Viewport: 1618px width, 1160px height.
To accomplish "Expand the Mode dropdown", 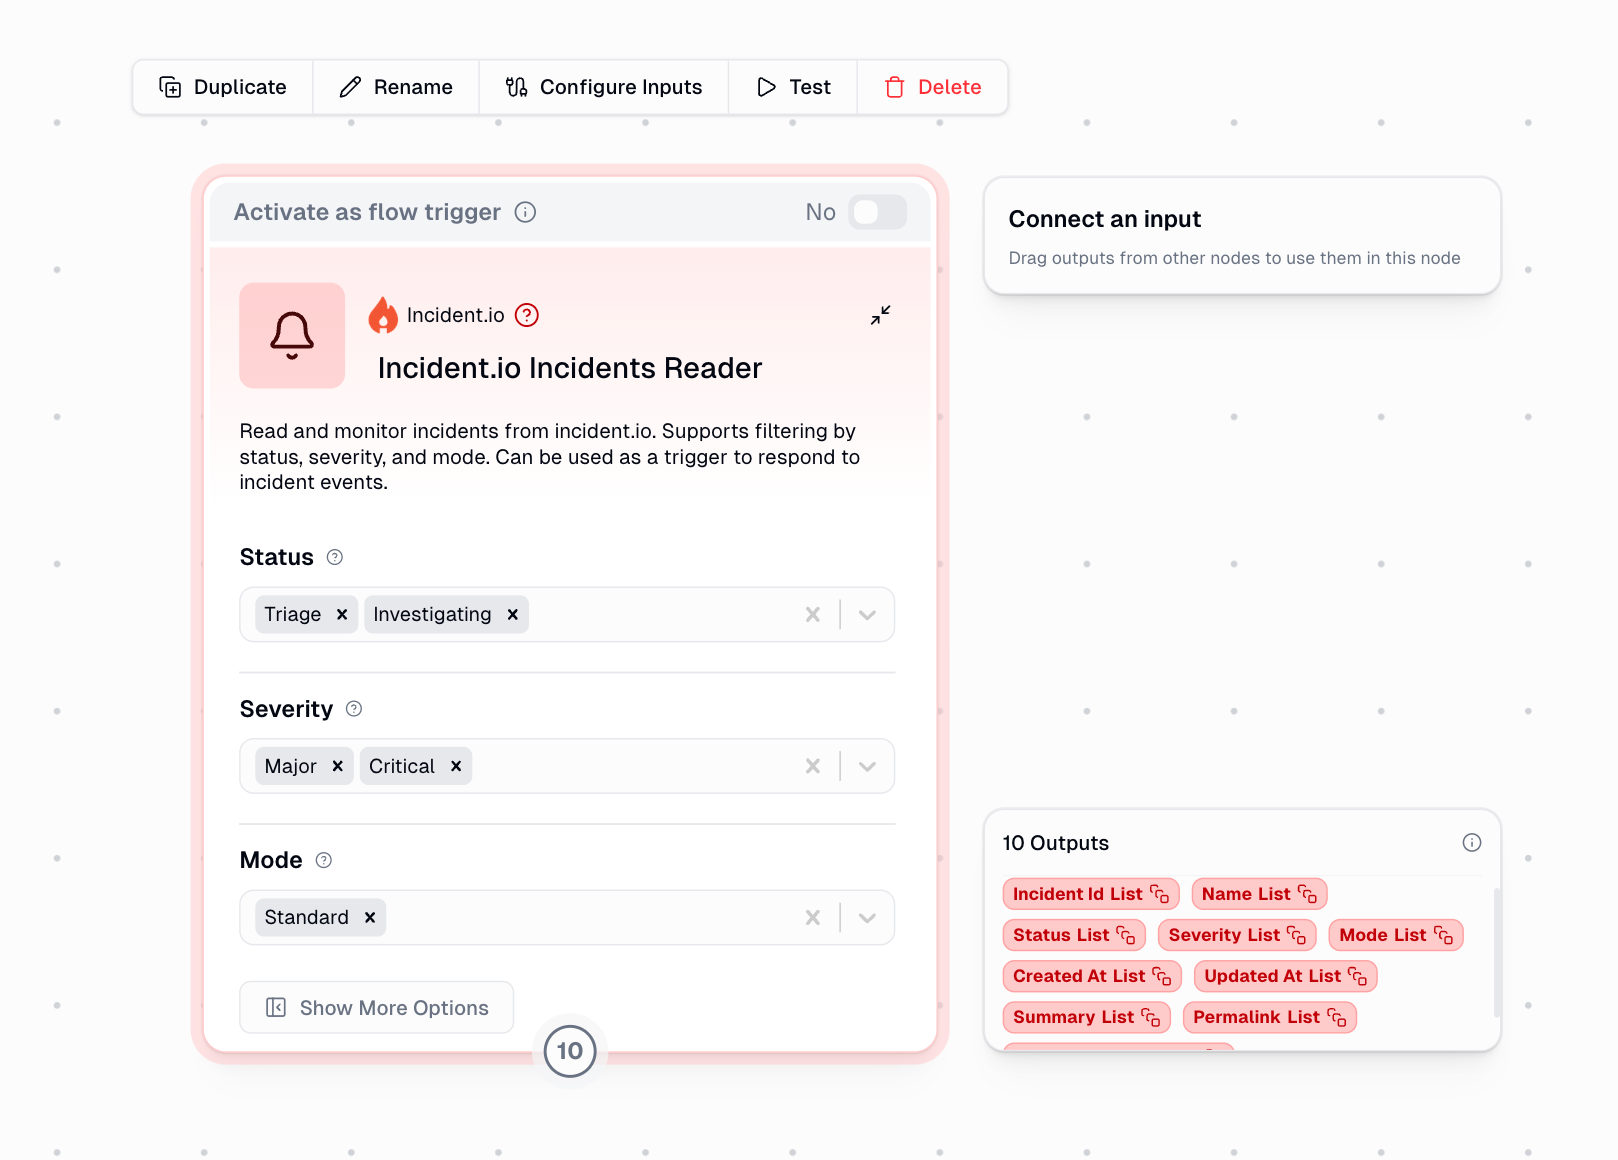I will point(866,917).
